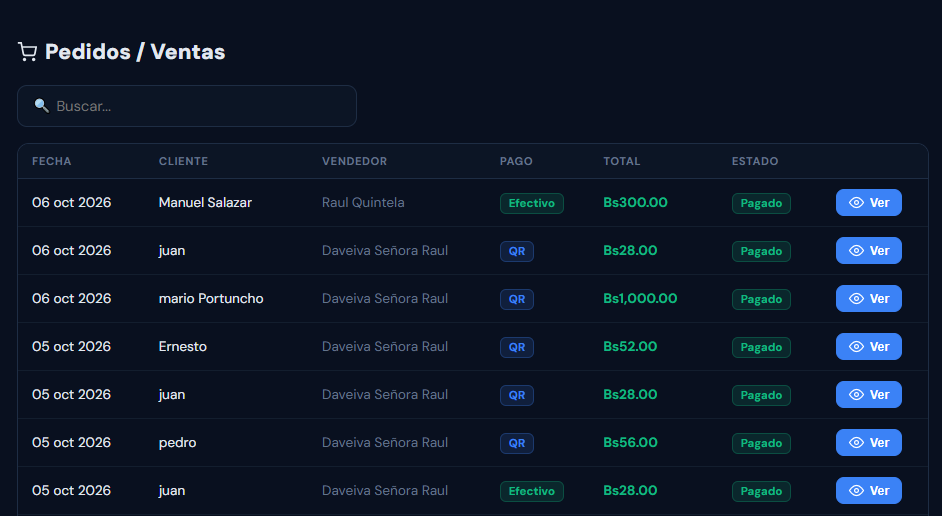The width and height of the screenshot is (942, 516).
Task: Click Pagado status in mario Portuncho row
Action: click(x=761, y=299)
